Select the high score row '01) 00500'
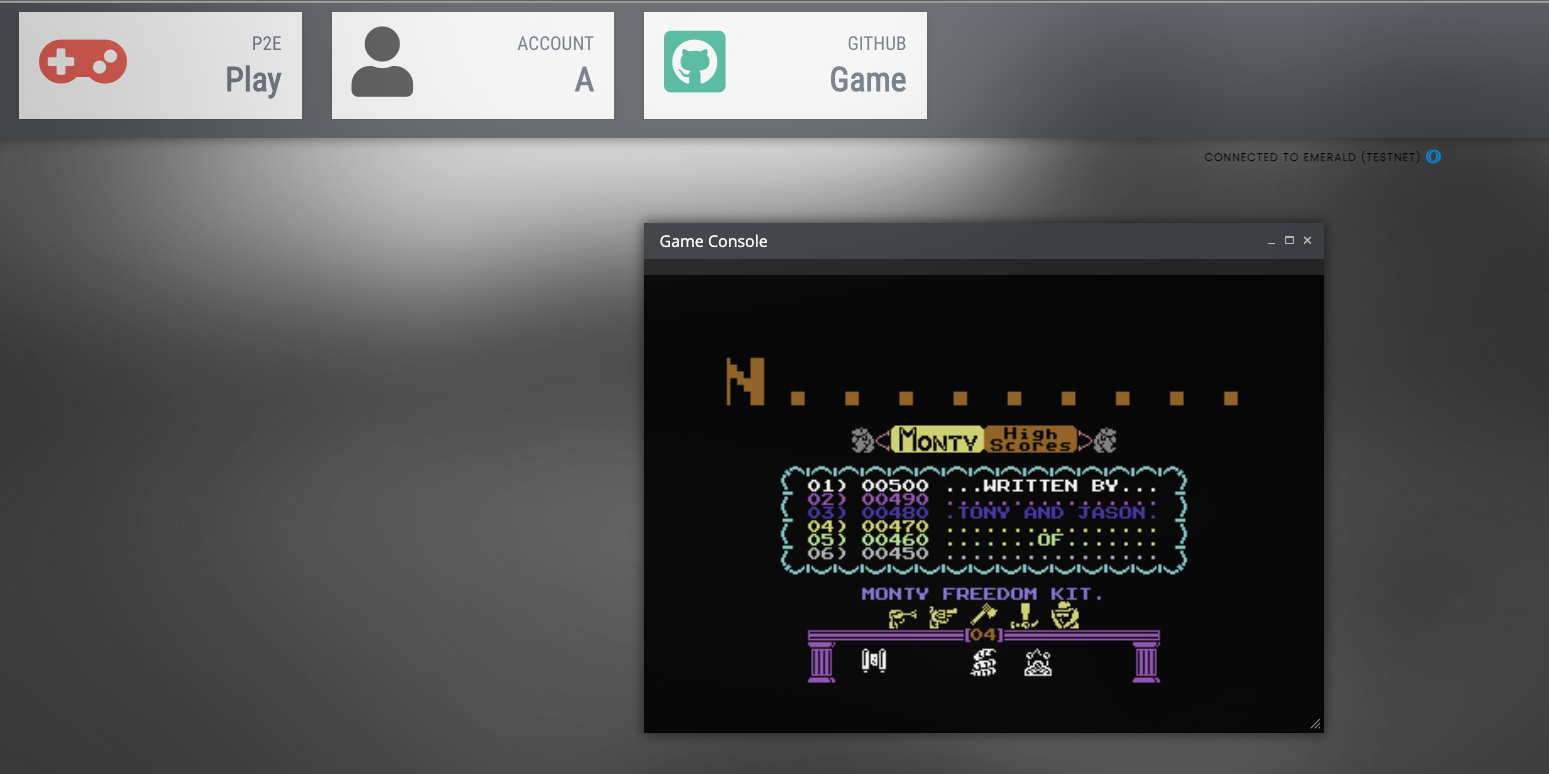 pos(983,486)
